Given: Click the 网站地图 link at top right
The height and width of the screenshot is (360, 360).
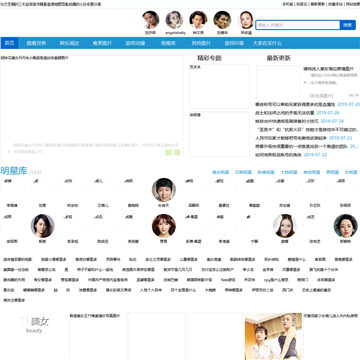Looking at the screenshot, I should [x=353, y=4].
